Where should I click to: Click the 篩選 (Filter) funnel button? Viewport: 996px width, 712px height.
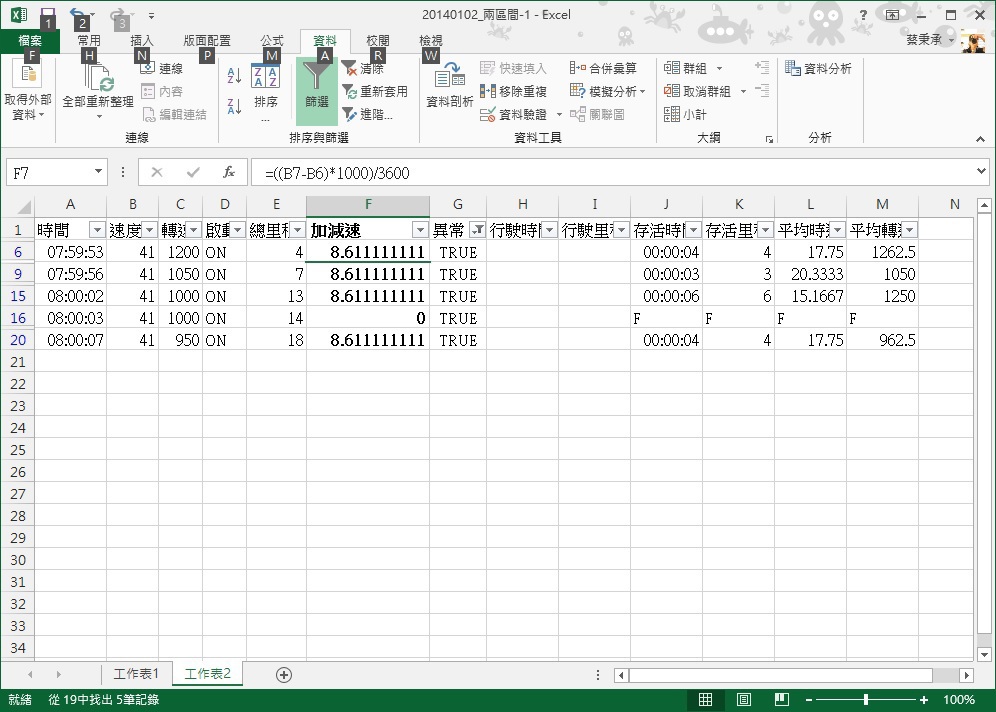pyautogui.click(x=317, y=88)
